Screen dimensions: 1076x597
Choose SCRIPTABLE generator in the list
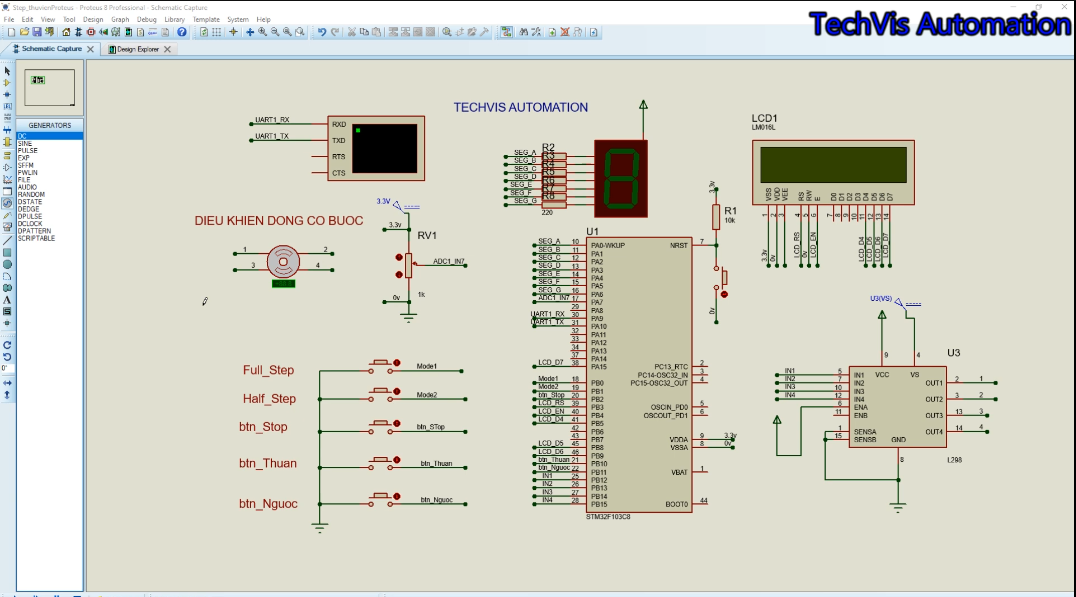point(49,238)
